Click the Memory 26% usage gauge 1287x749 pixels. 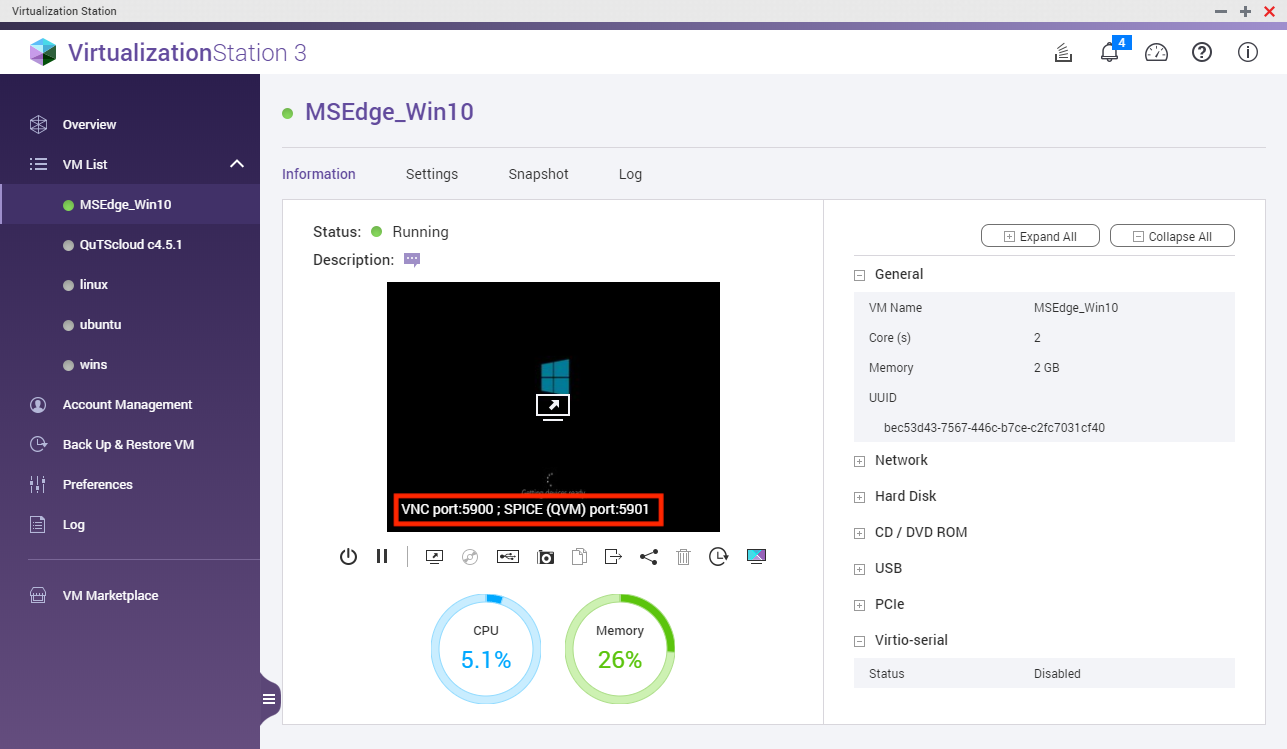point(620,647)
